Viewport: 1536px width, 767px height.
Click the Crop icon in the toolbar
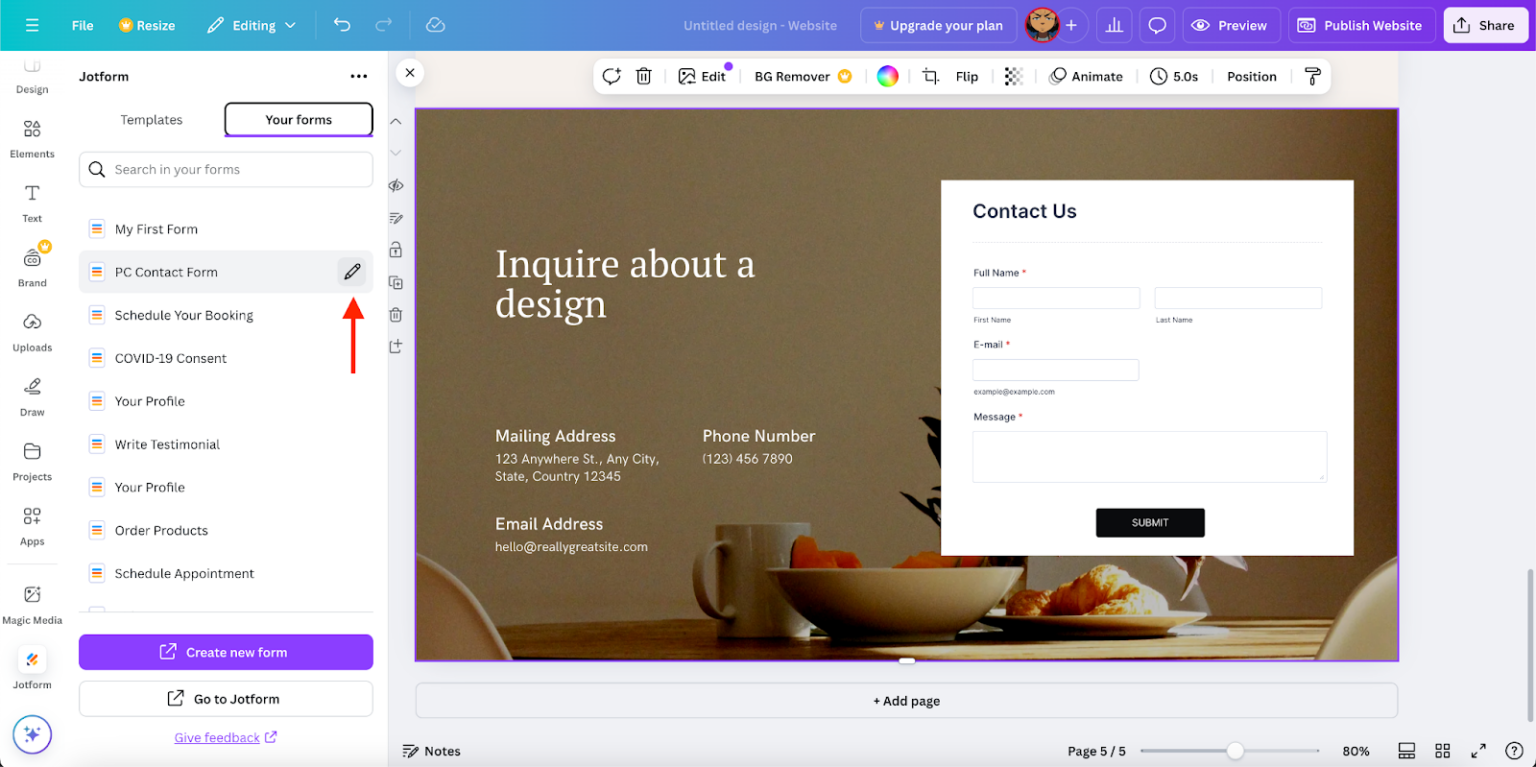tap(931, 76)
